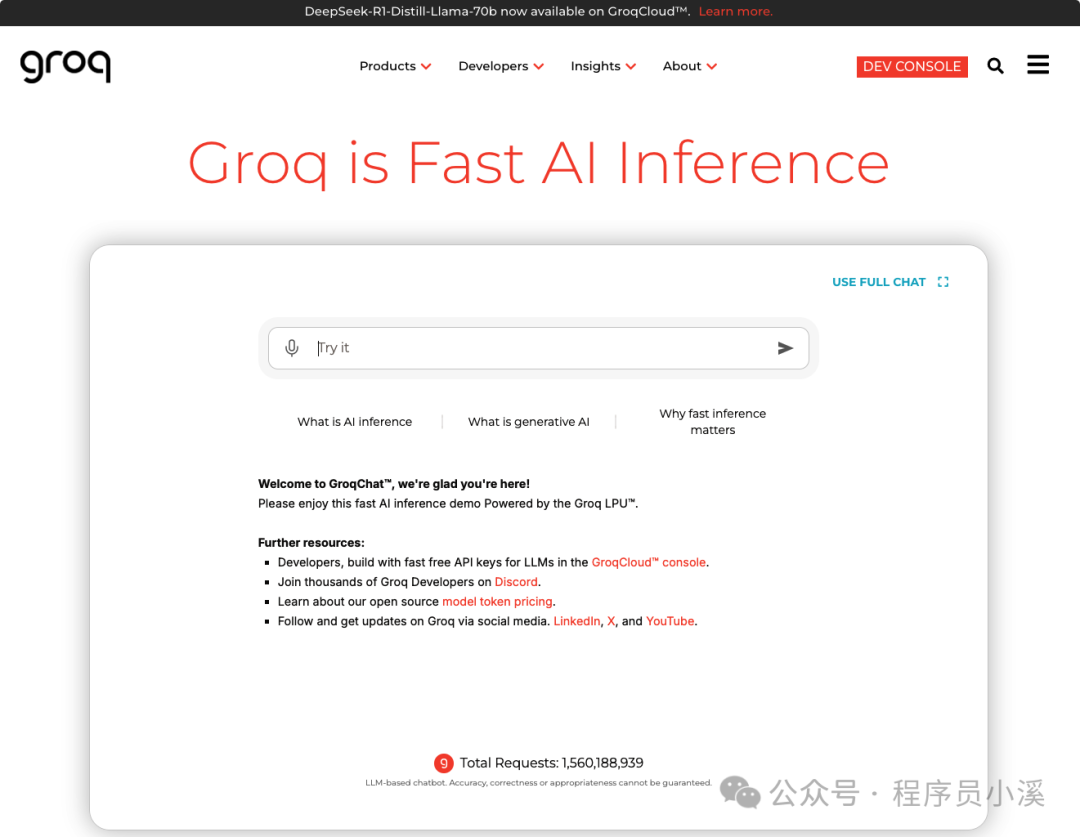
Task: Open the Discord link
Action: click(515, 581)
